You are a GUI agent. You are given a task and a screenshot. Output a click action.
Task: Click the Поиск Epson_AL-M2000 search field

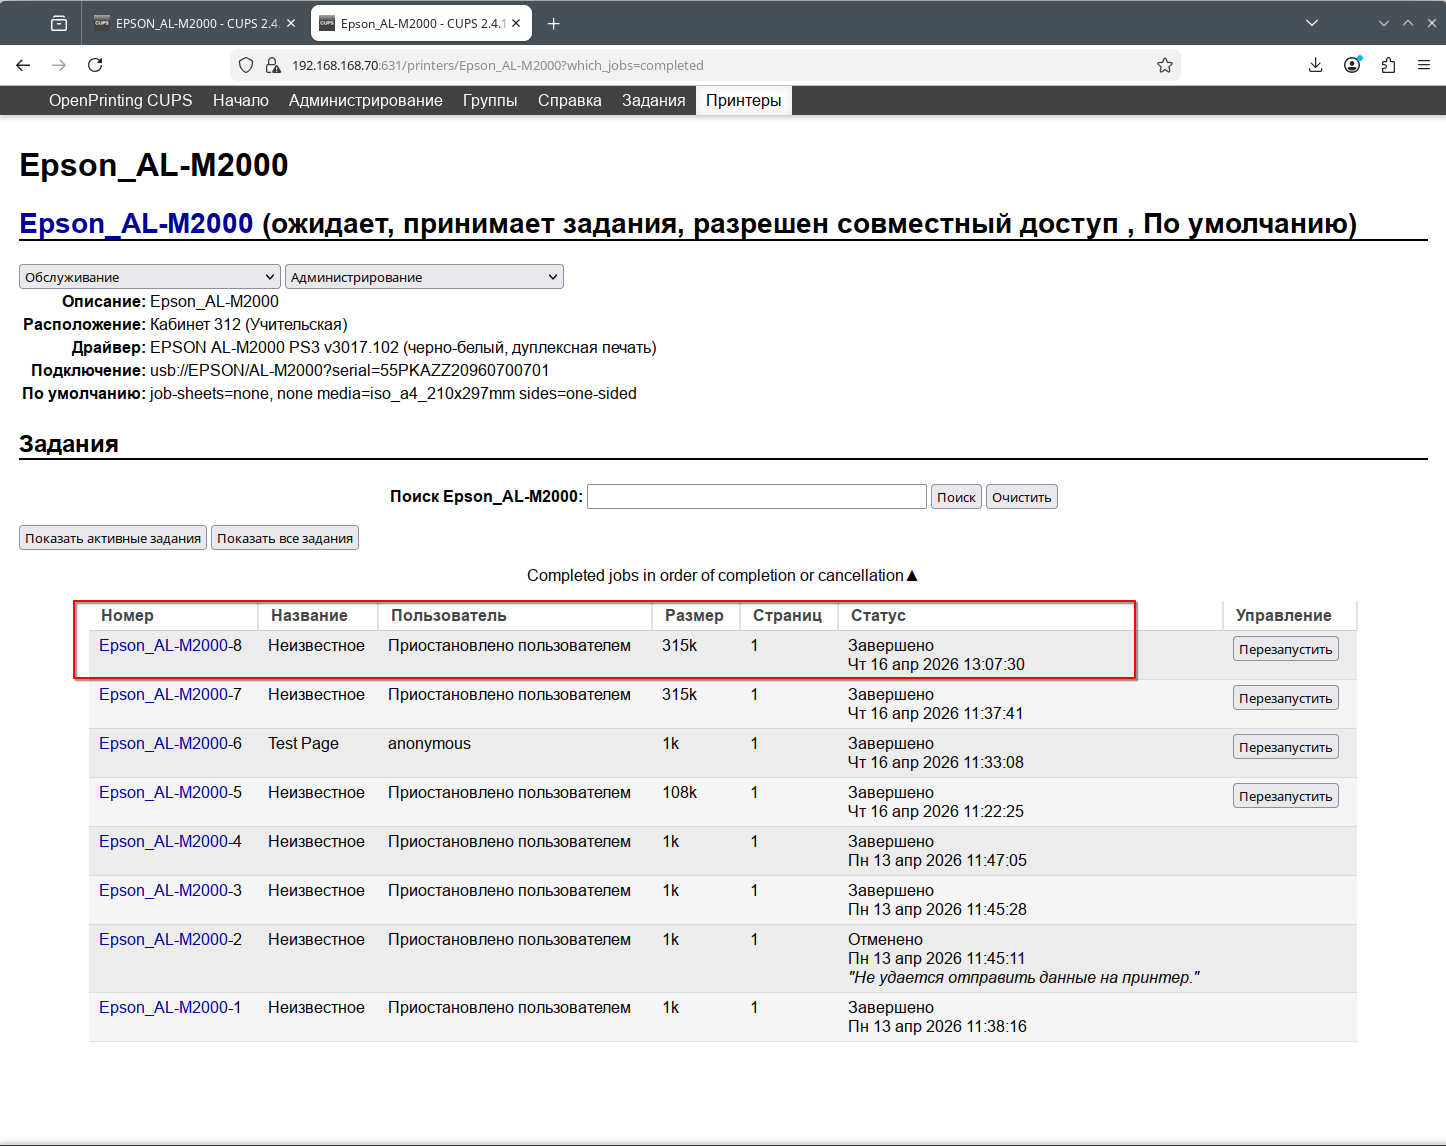coord(756,497)
